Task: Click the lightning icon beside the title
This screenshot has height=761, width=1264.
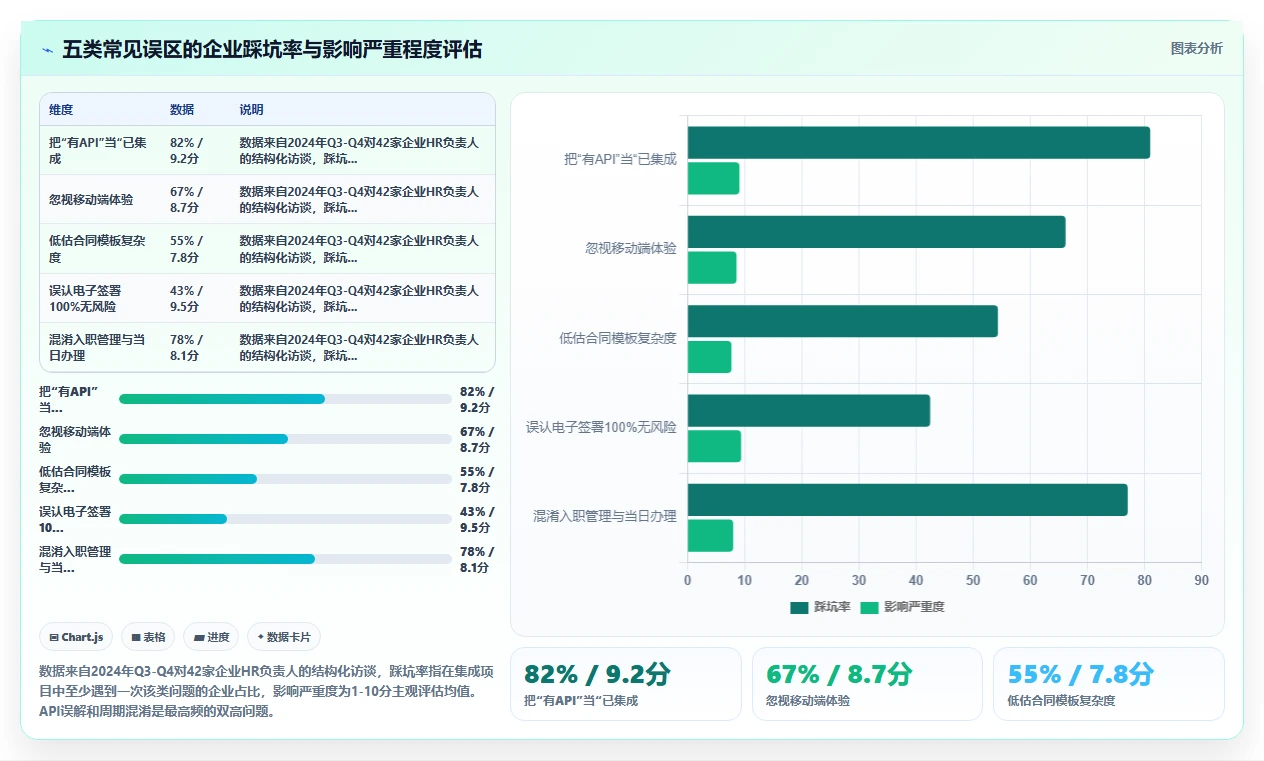Action: [x=47, y=50]
